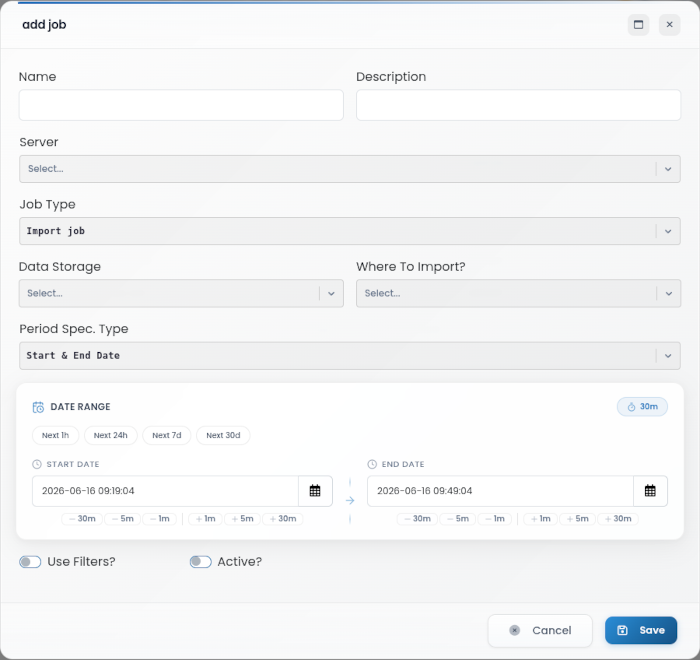The image size is (700, 660).
Task: Click the maximize dialog icon
Action: point(638,25)
